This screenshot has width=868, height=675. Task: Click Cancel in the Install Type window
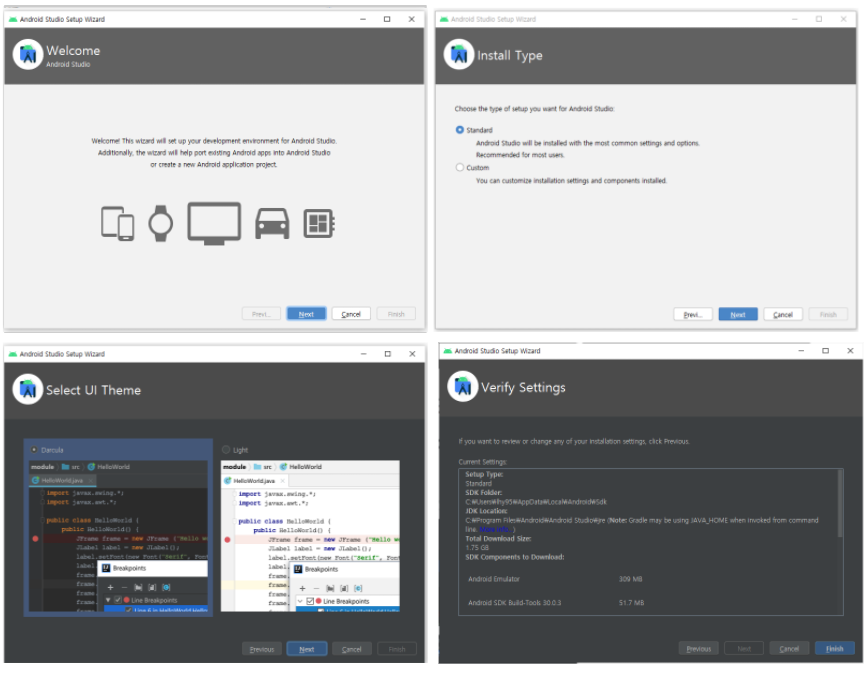tap(783, 315)
